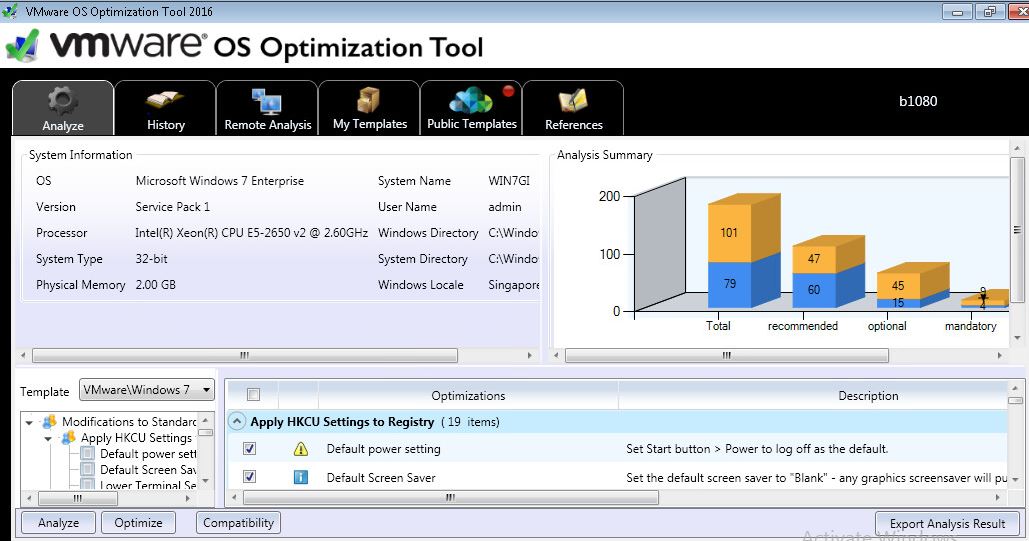Click the References notepad icon
This screenshot has height=541, width=1029.
pyautogui.click(x=573, y=101)
